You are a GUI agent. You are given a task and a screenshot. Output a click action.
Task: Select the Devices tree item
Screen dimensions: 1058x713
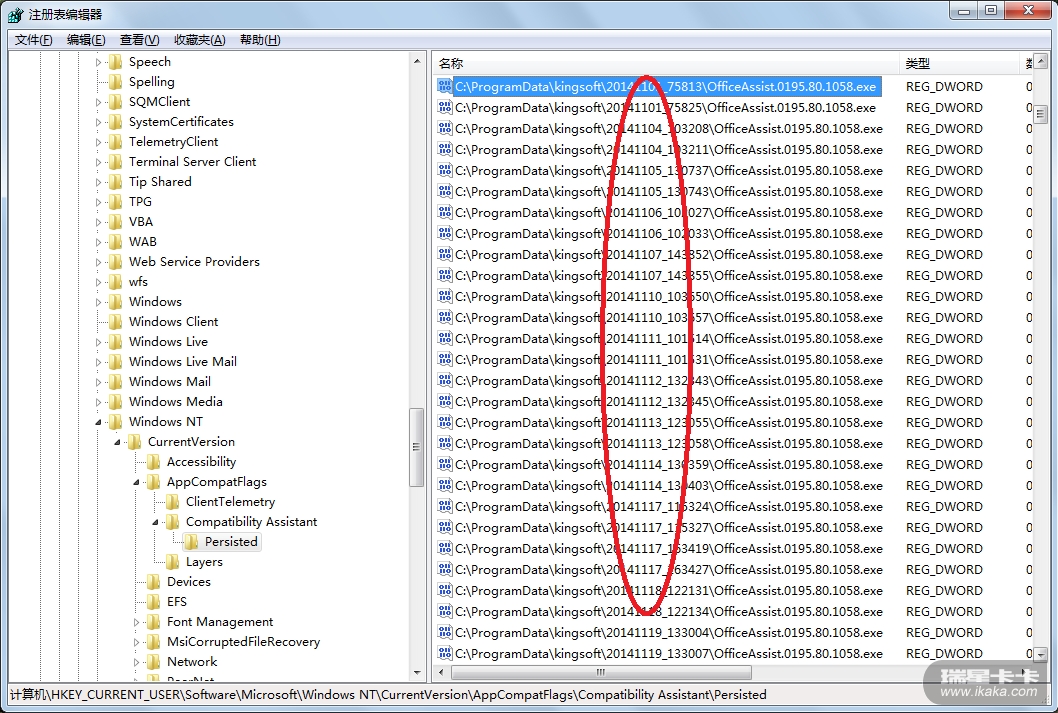click(x=188, y=581)
